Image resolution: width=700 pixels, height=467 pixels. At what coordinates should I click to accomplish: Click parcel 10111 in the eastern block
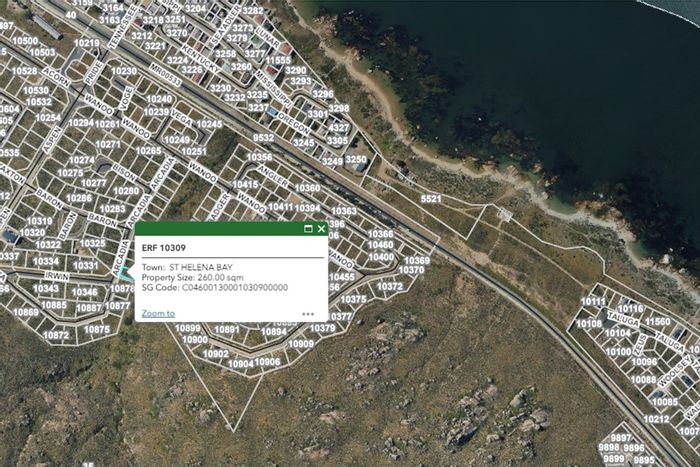593,301
